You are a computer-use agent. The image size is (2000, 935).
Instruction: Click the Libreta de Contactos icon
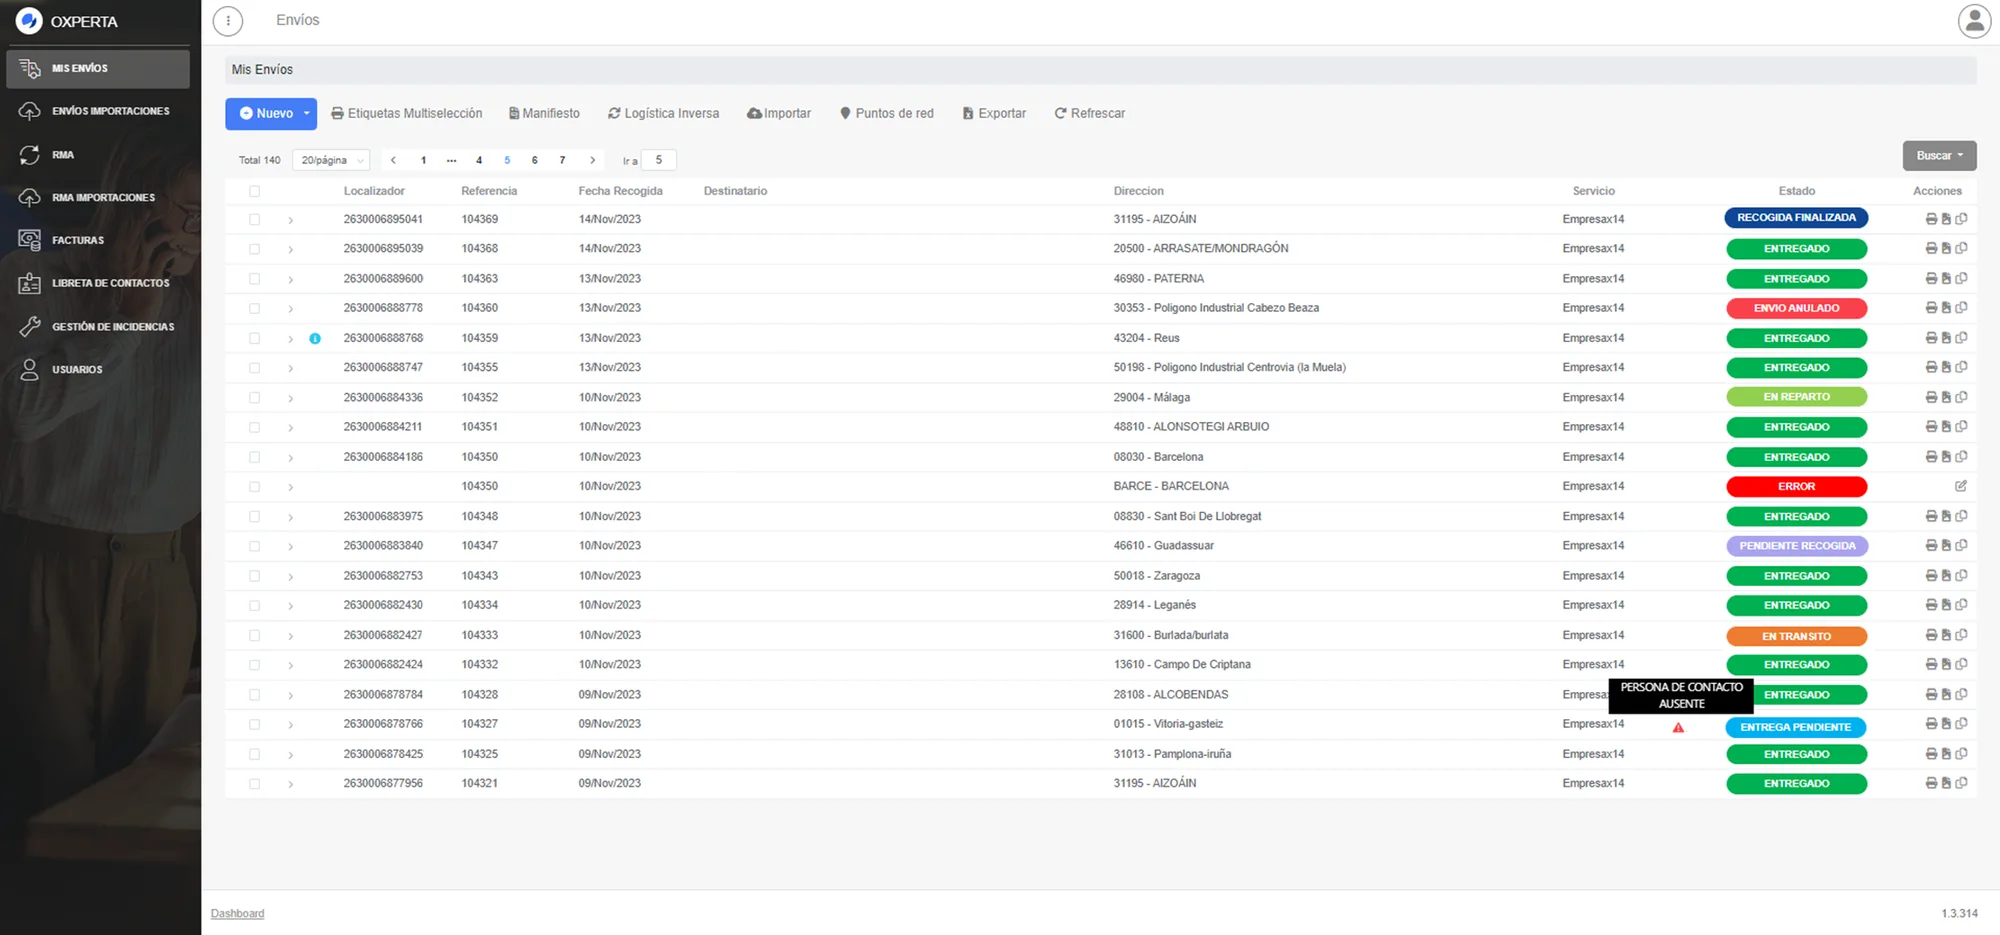[30, 283]
